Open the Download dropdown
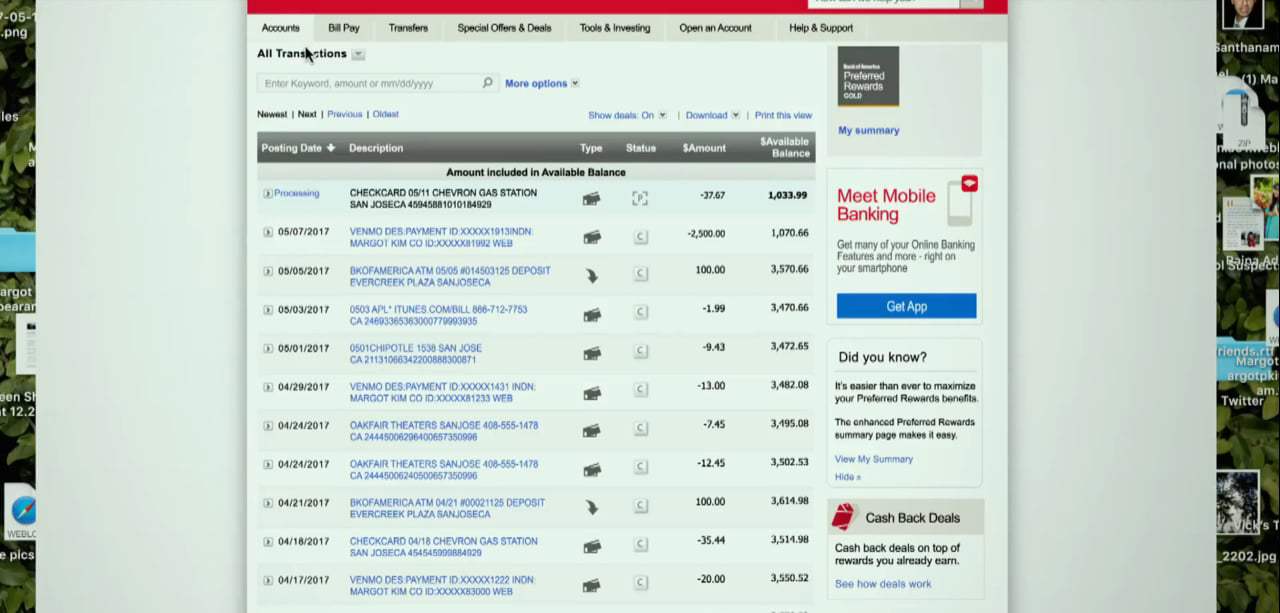 pos(712,115)
